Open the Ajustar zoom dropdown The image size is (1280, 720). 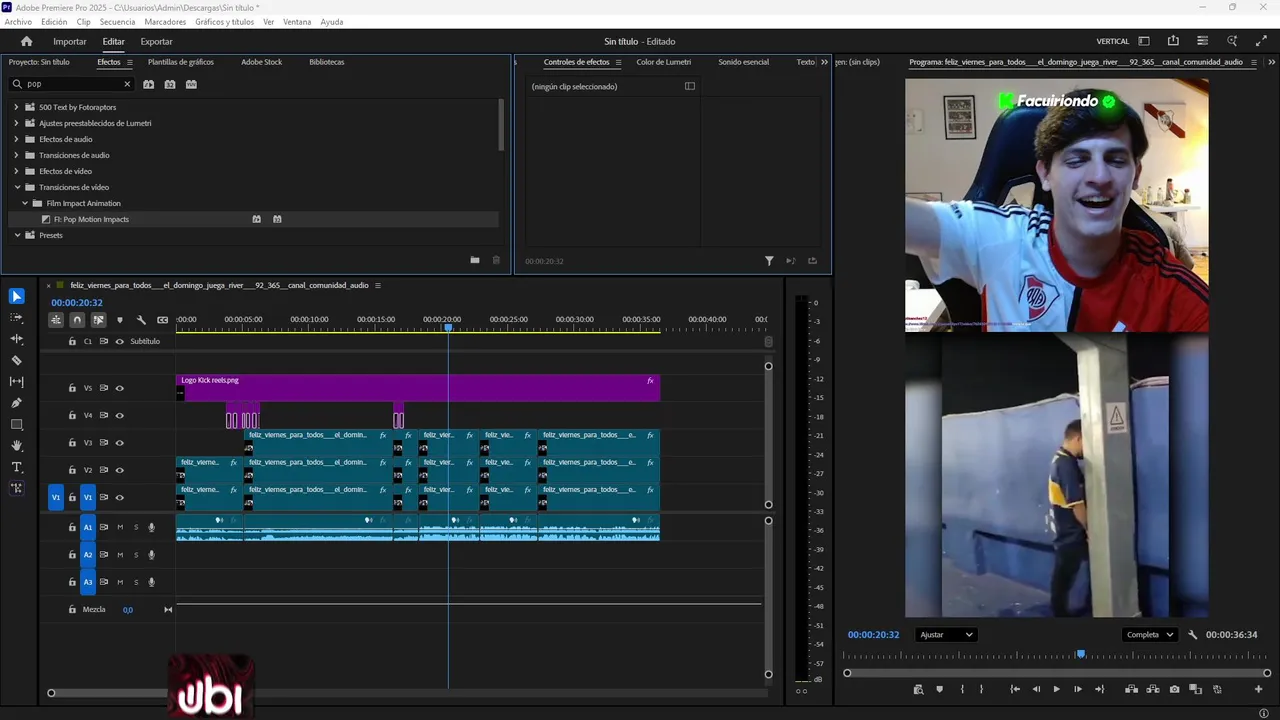pos(945,635)
